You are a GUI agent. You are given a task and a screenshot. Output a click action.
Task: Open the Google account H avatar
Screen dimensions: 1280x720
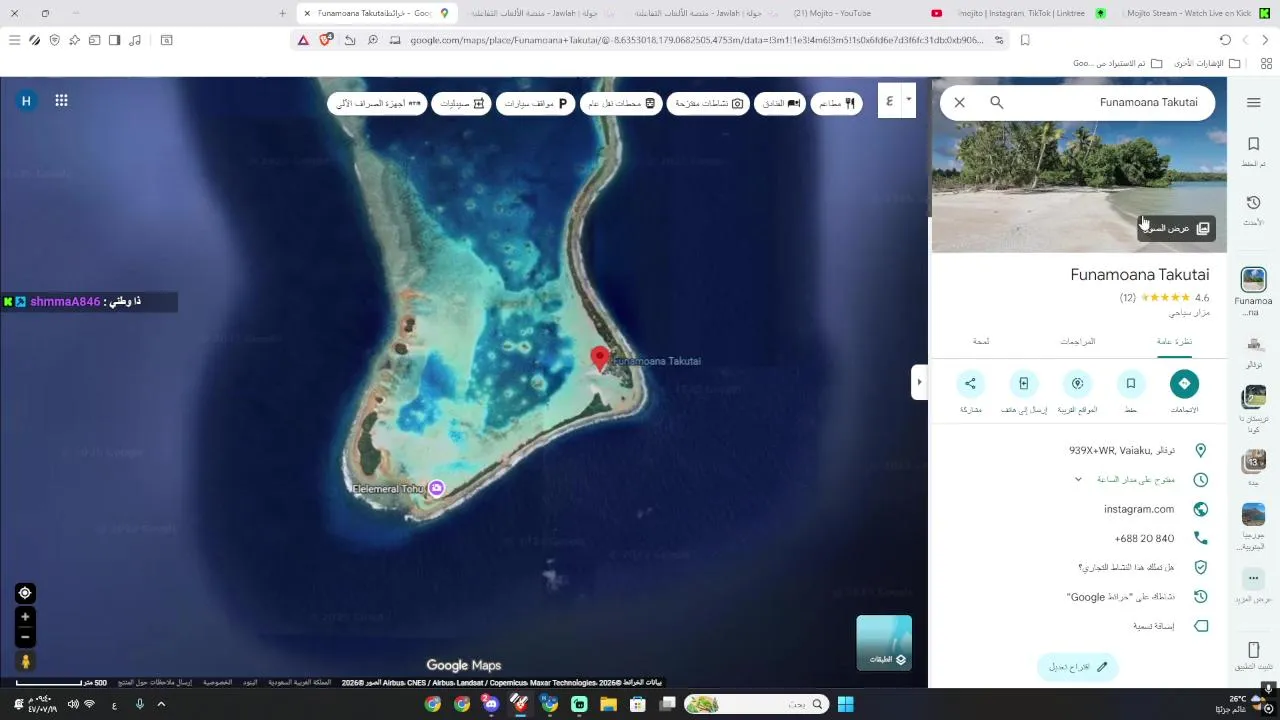point(26,100)
